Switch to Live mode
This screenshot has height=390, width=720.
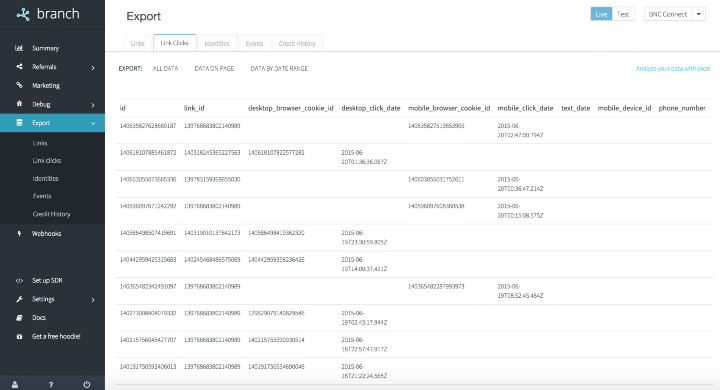[x=601, y=14]
